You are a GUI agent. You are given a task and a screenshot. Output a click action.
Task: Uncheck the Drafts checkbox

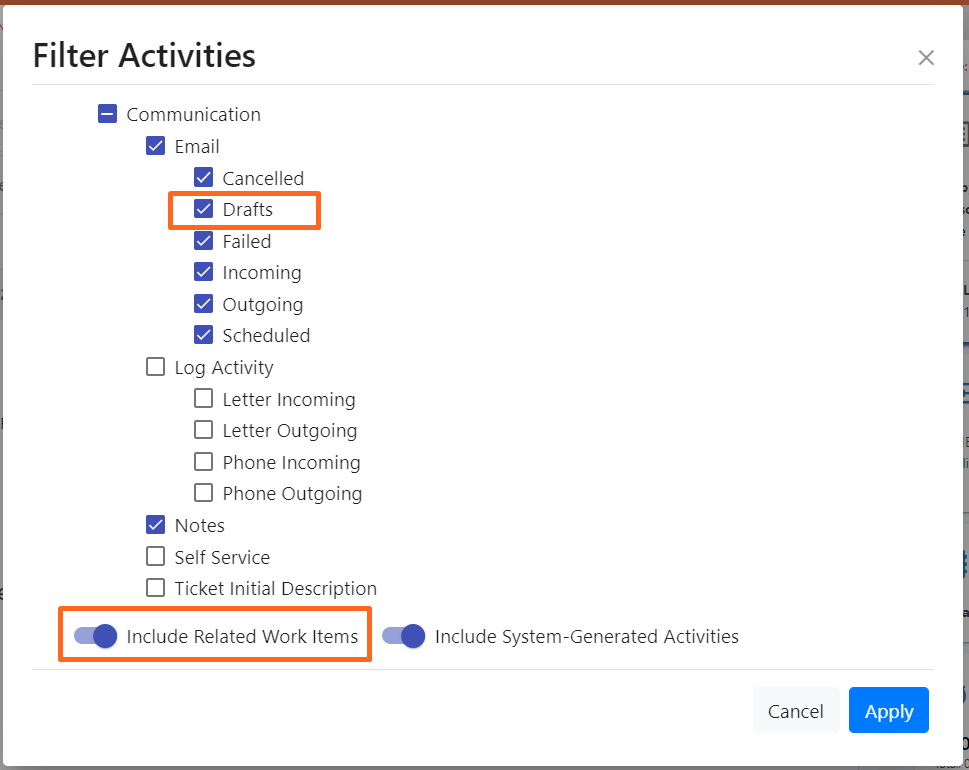204,209
